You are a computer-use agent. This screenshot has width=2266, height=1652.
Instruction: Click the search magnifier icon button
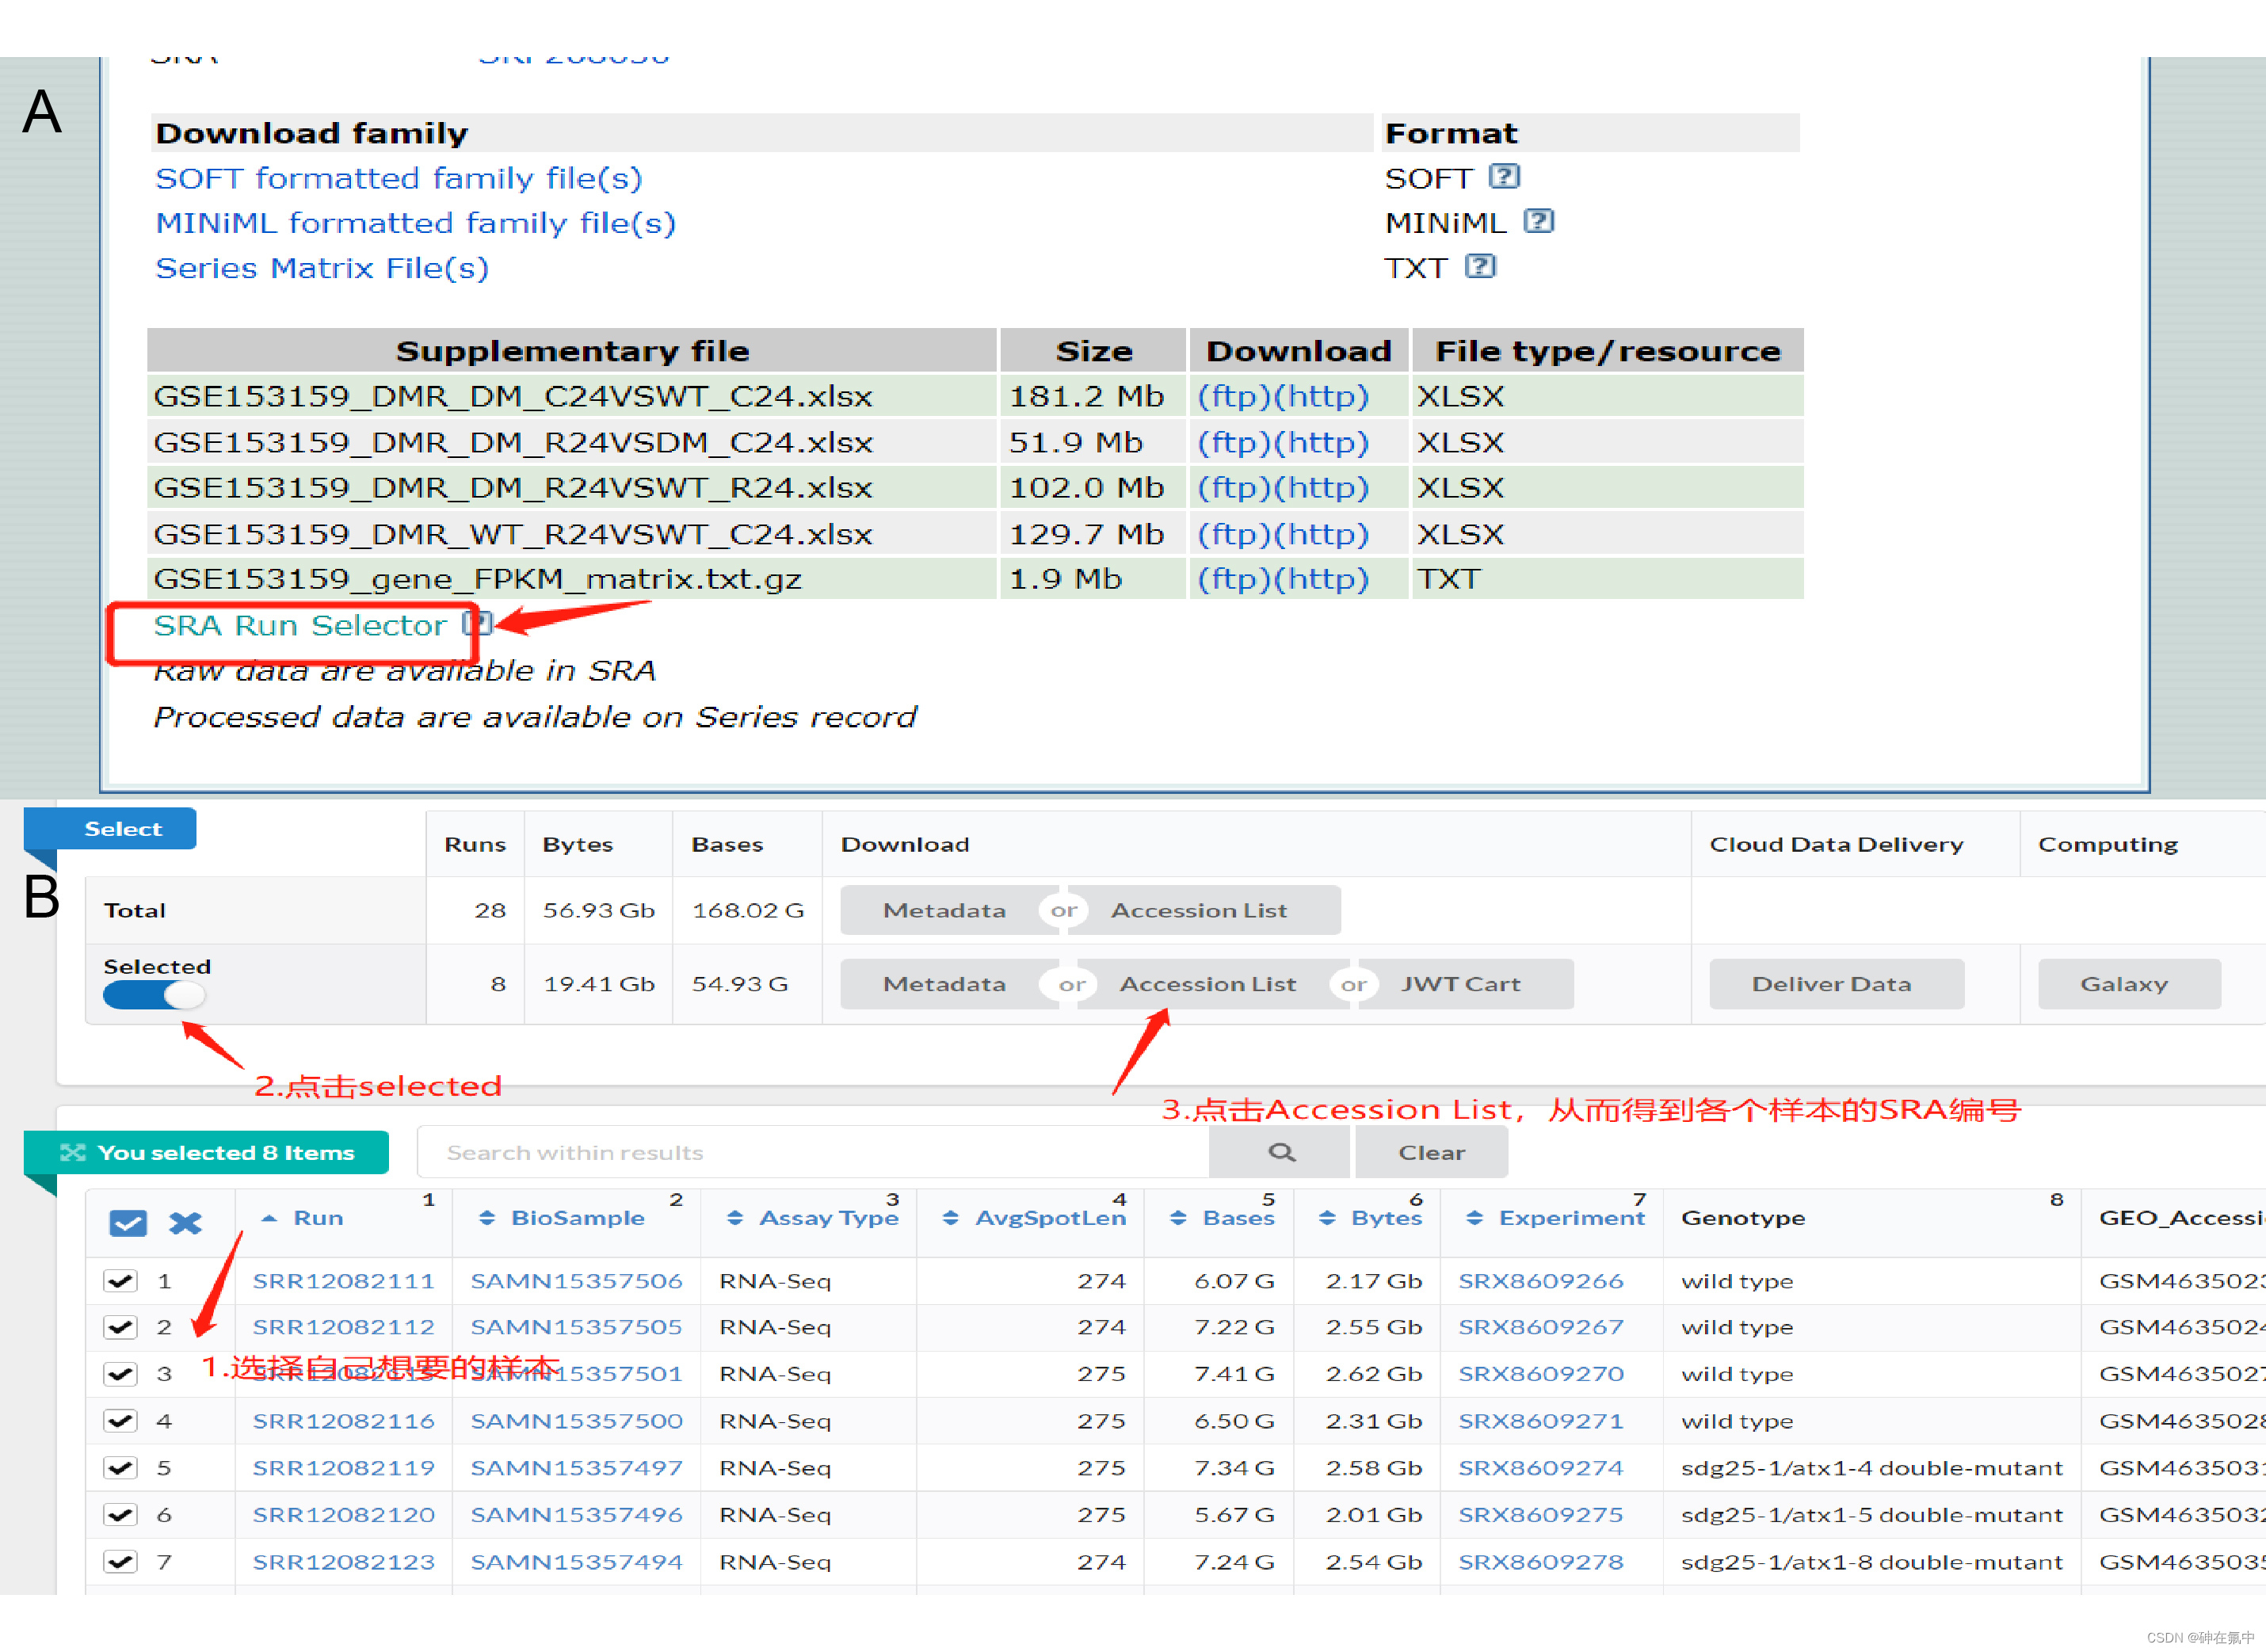(x=1280, y=1153)
